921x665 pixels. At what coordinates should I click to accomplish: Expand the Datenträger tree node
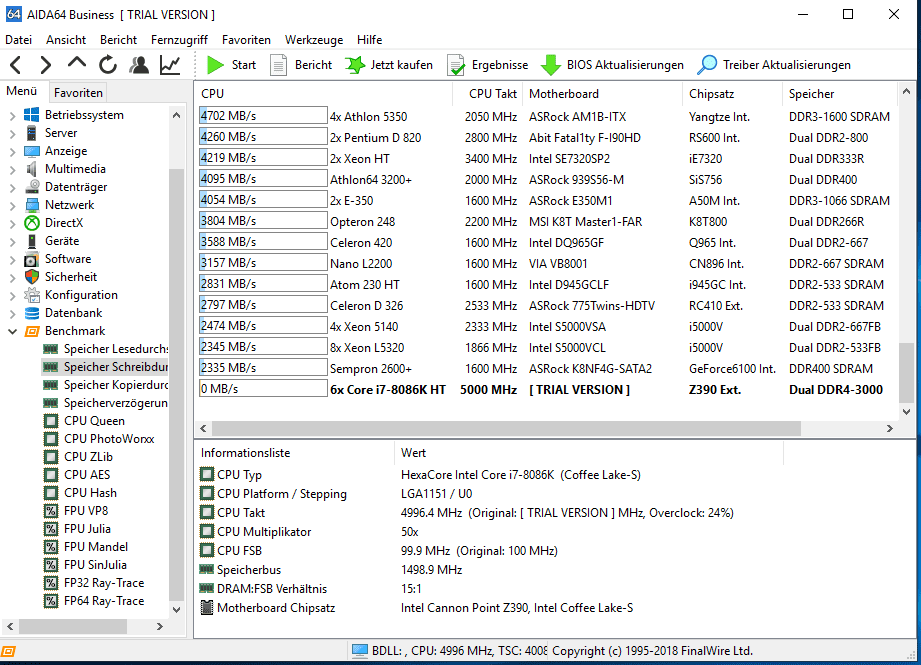point(12,187)
